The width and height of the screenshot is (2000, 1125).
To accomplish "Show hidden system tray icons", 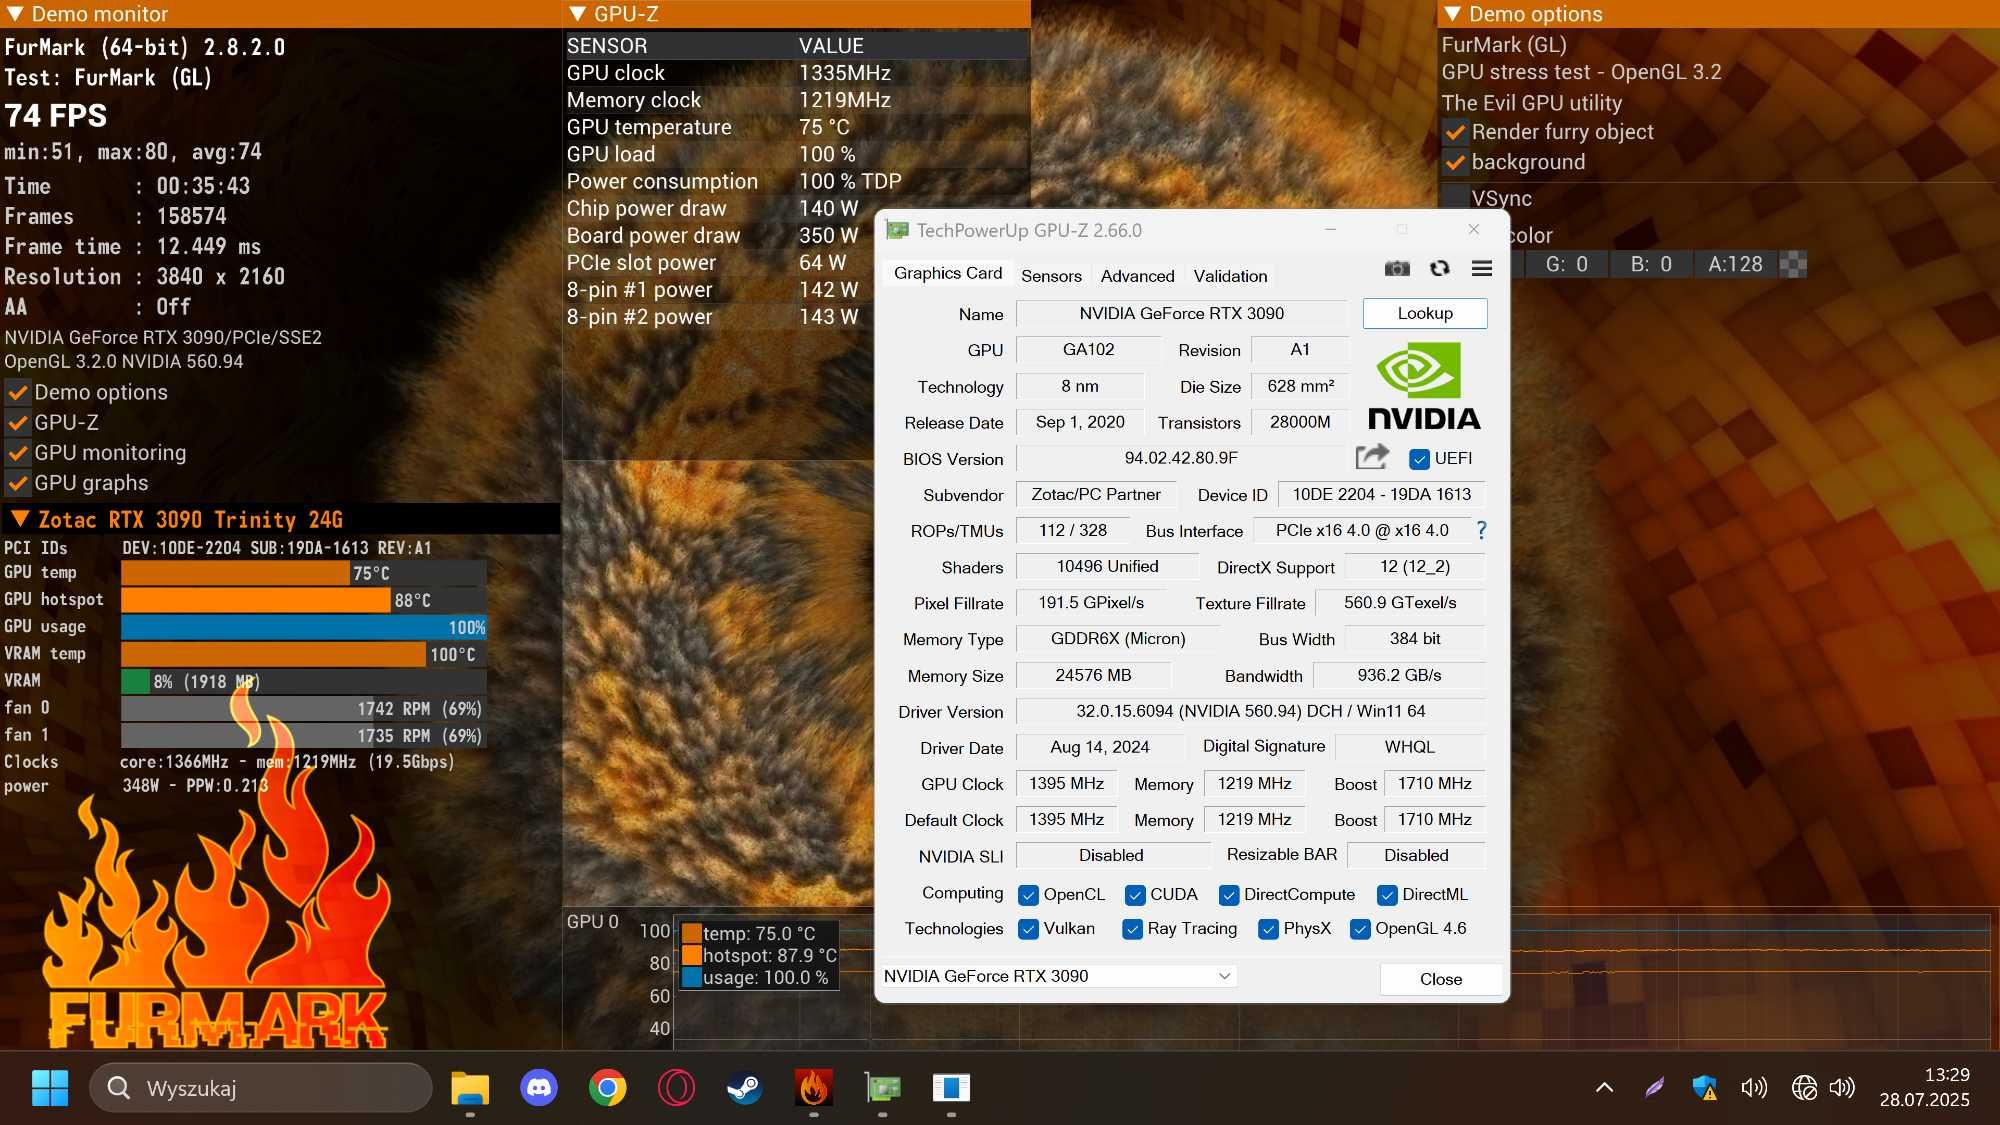I will point(1604,1087).
